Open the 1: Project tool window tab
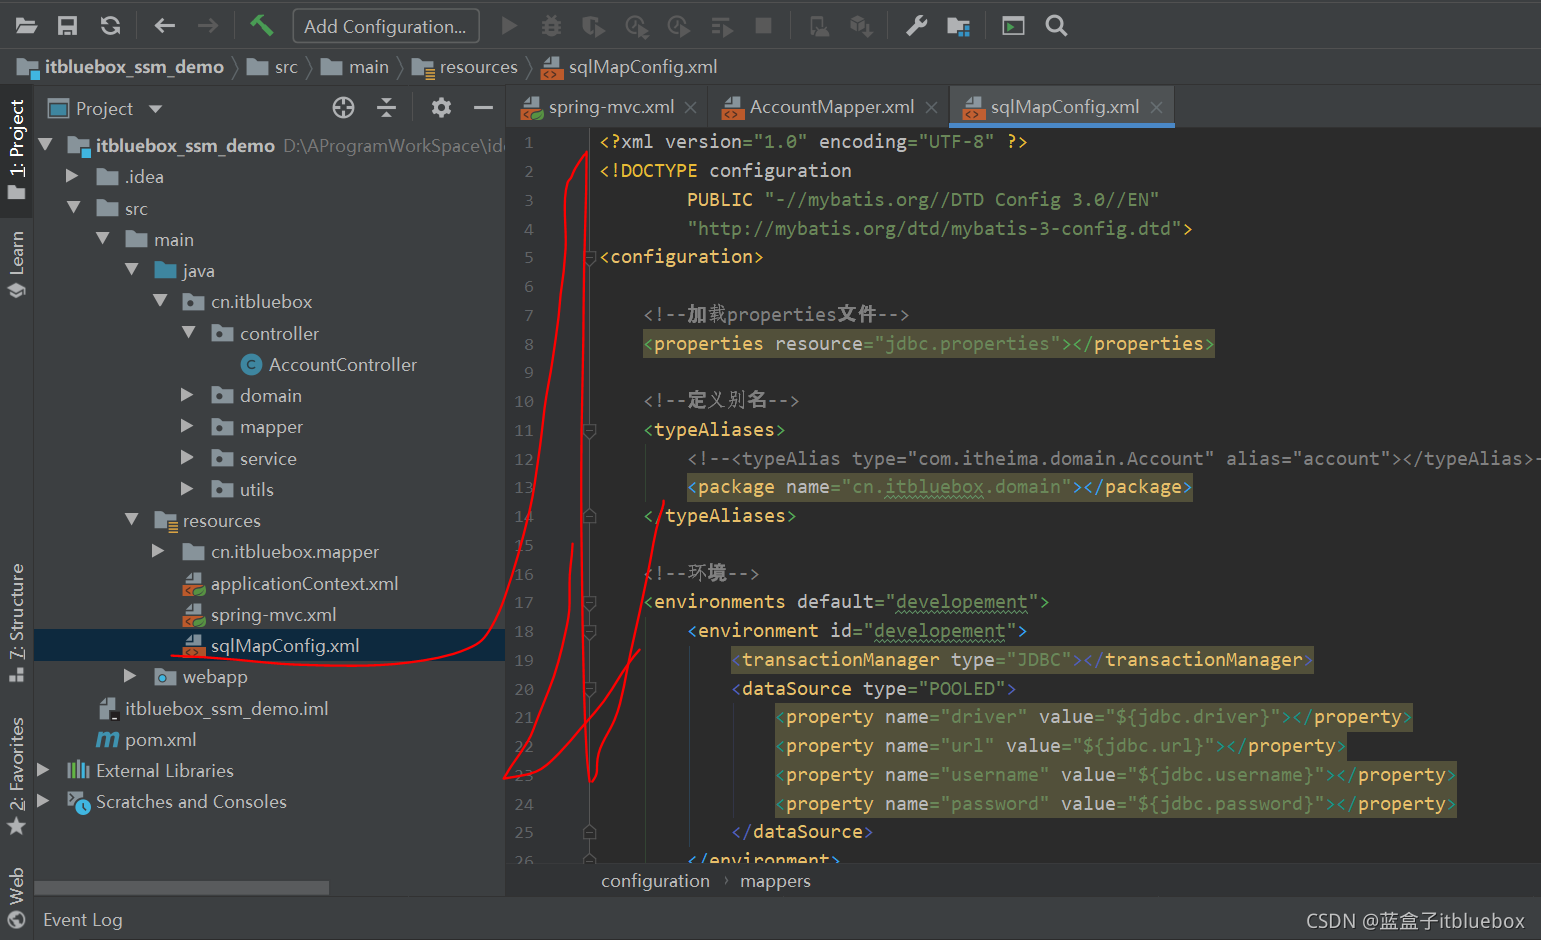Viewport: 1541px width, 940px height. coord(17,148)
